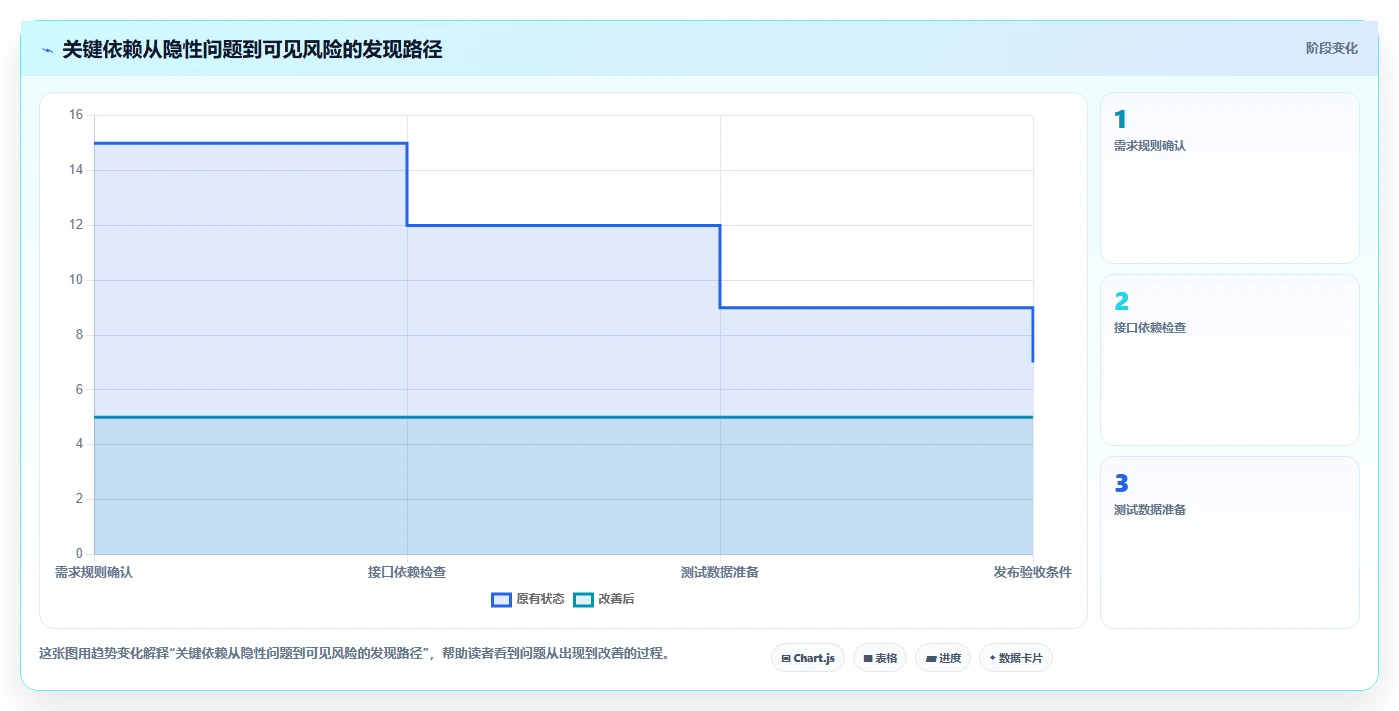
Task: Toggle the 改善后 legend item
Action: (x=604, y=599)
